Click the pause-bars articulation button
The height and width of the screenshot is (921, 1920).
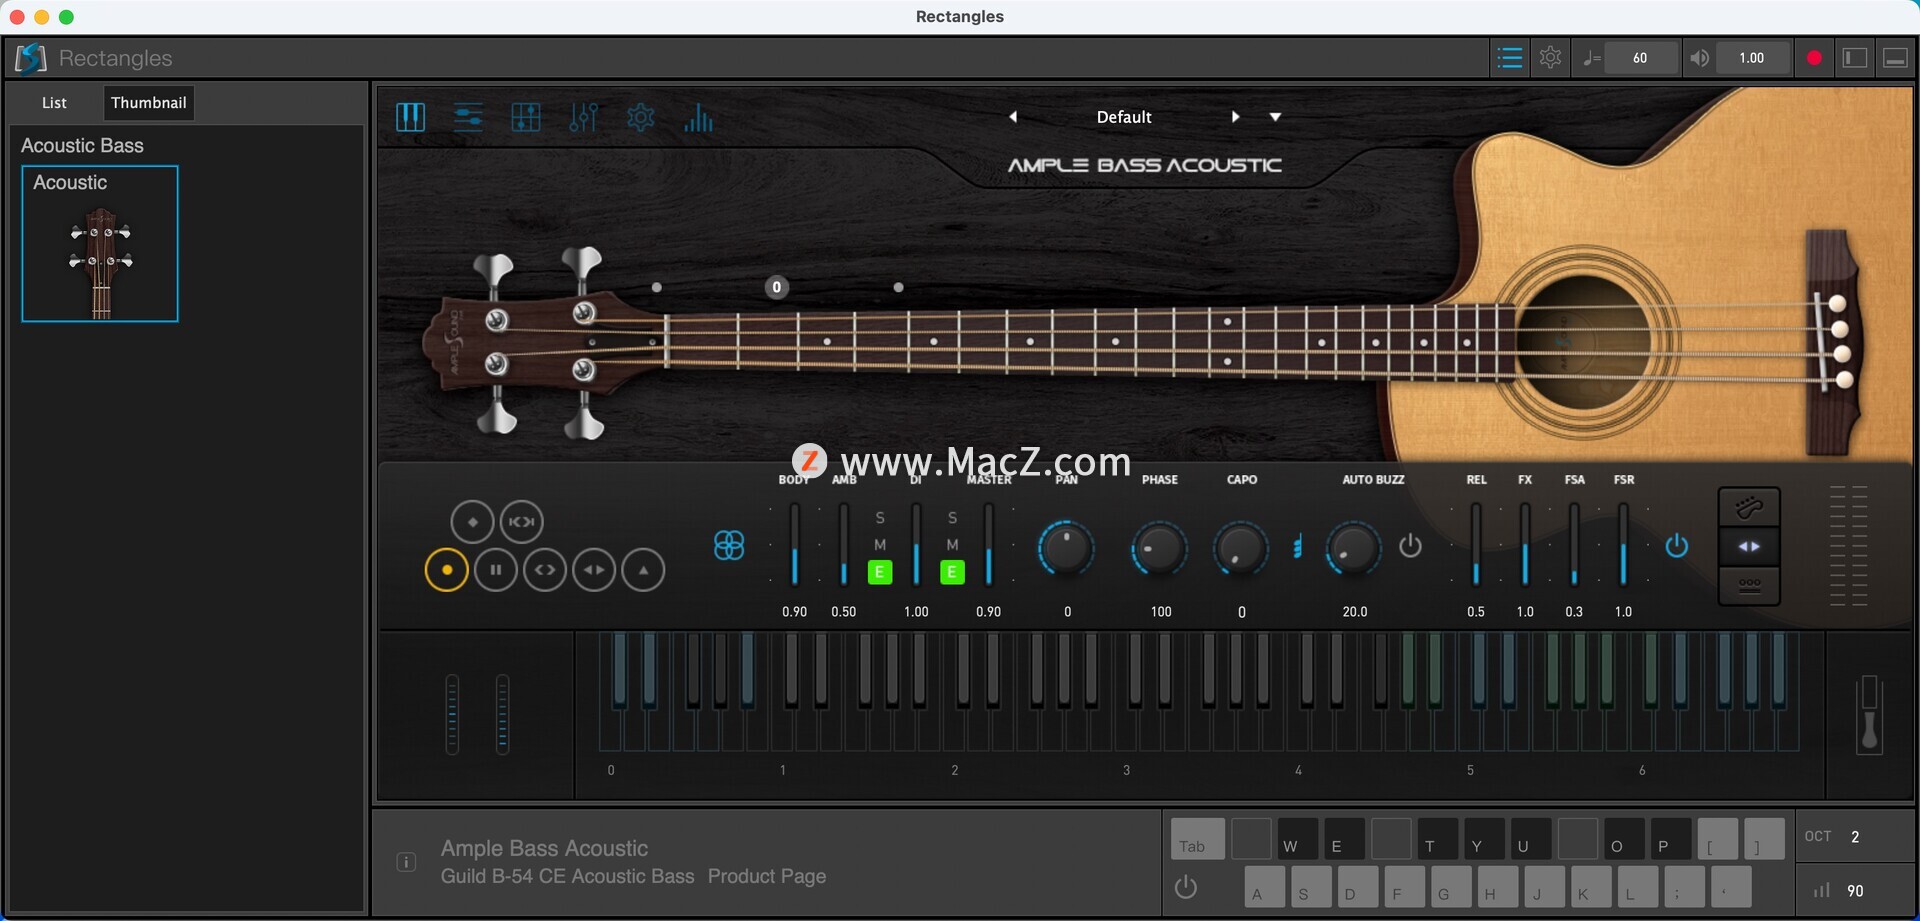(x=496, y=570)
